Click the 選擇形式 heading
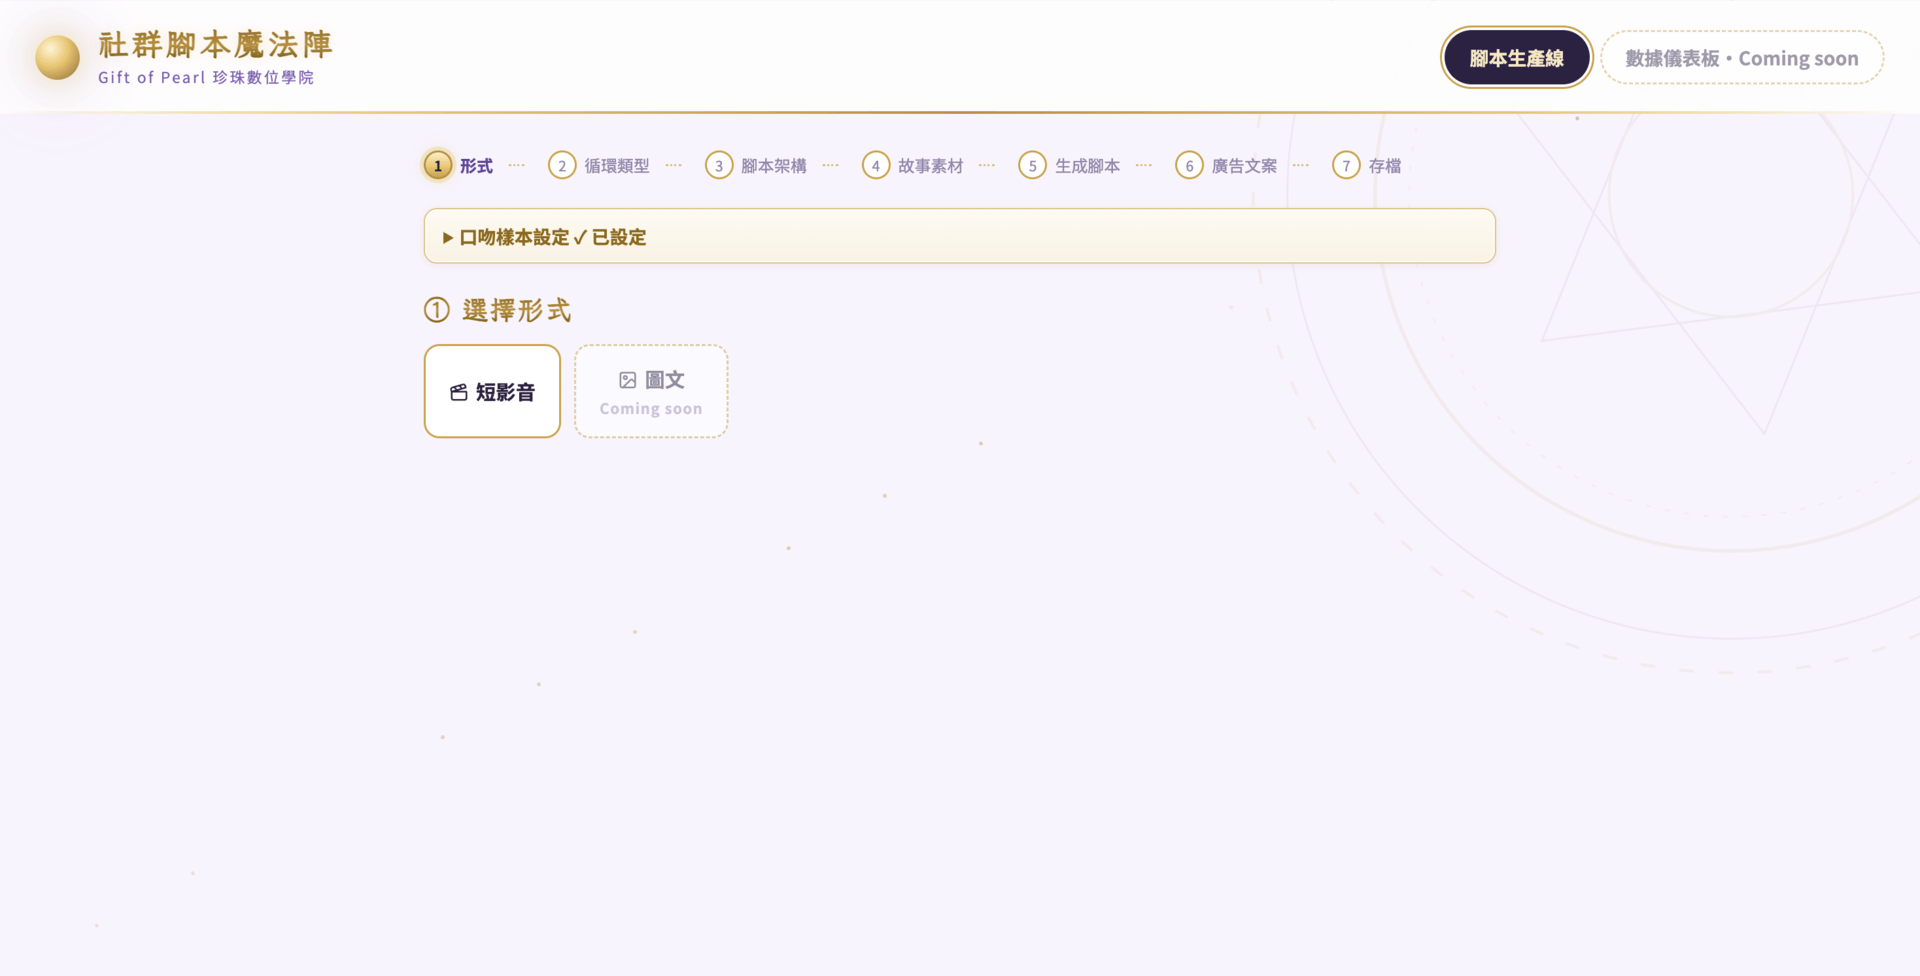The height and width of the screenshot is (976, 1920). coord(516,310)
